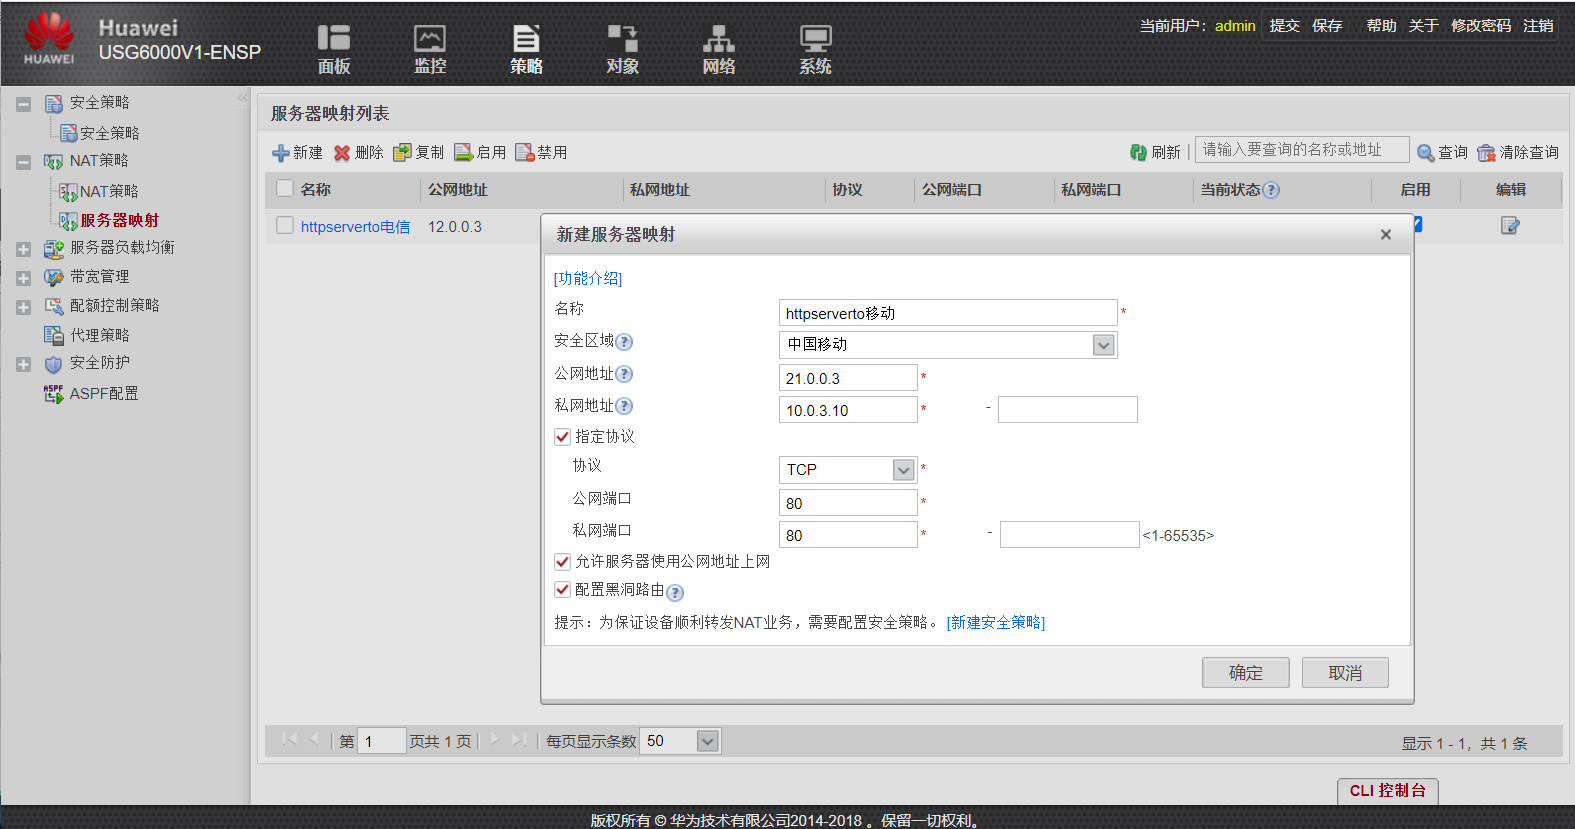Click 提交 in top menu
The image size is (1575, 829).
pyautogui.click(x=1285, y=26)
